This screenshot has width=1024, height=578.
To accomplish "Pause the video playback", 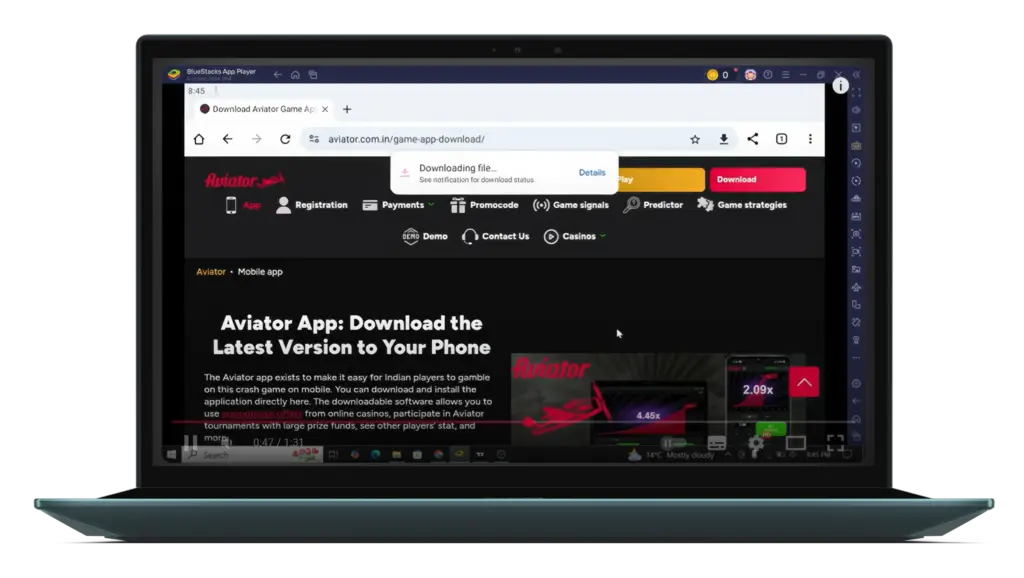I will (190, 442).
